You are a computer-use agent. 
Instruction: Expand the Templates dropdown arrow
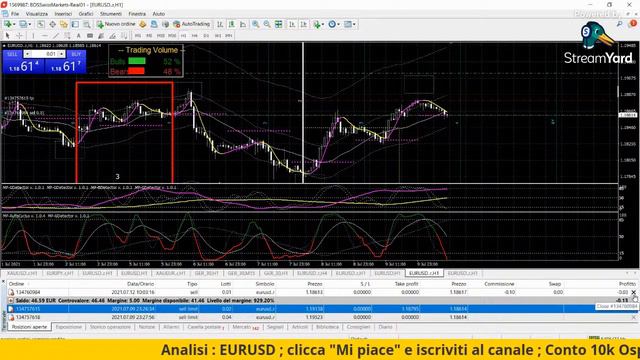tap(354, 24)
